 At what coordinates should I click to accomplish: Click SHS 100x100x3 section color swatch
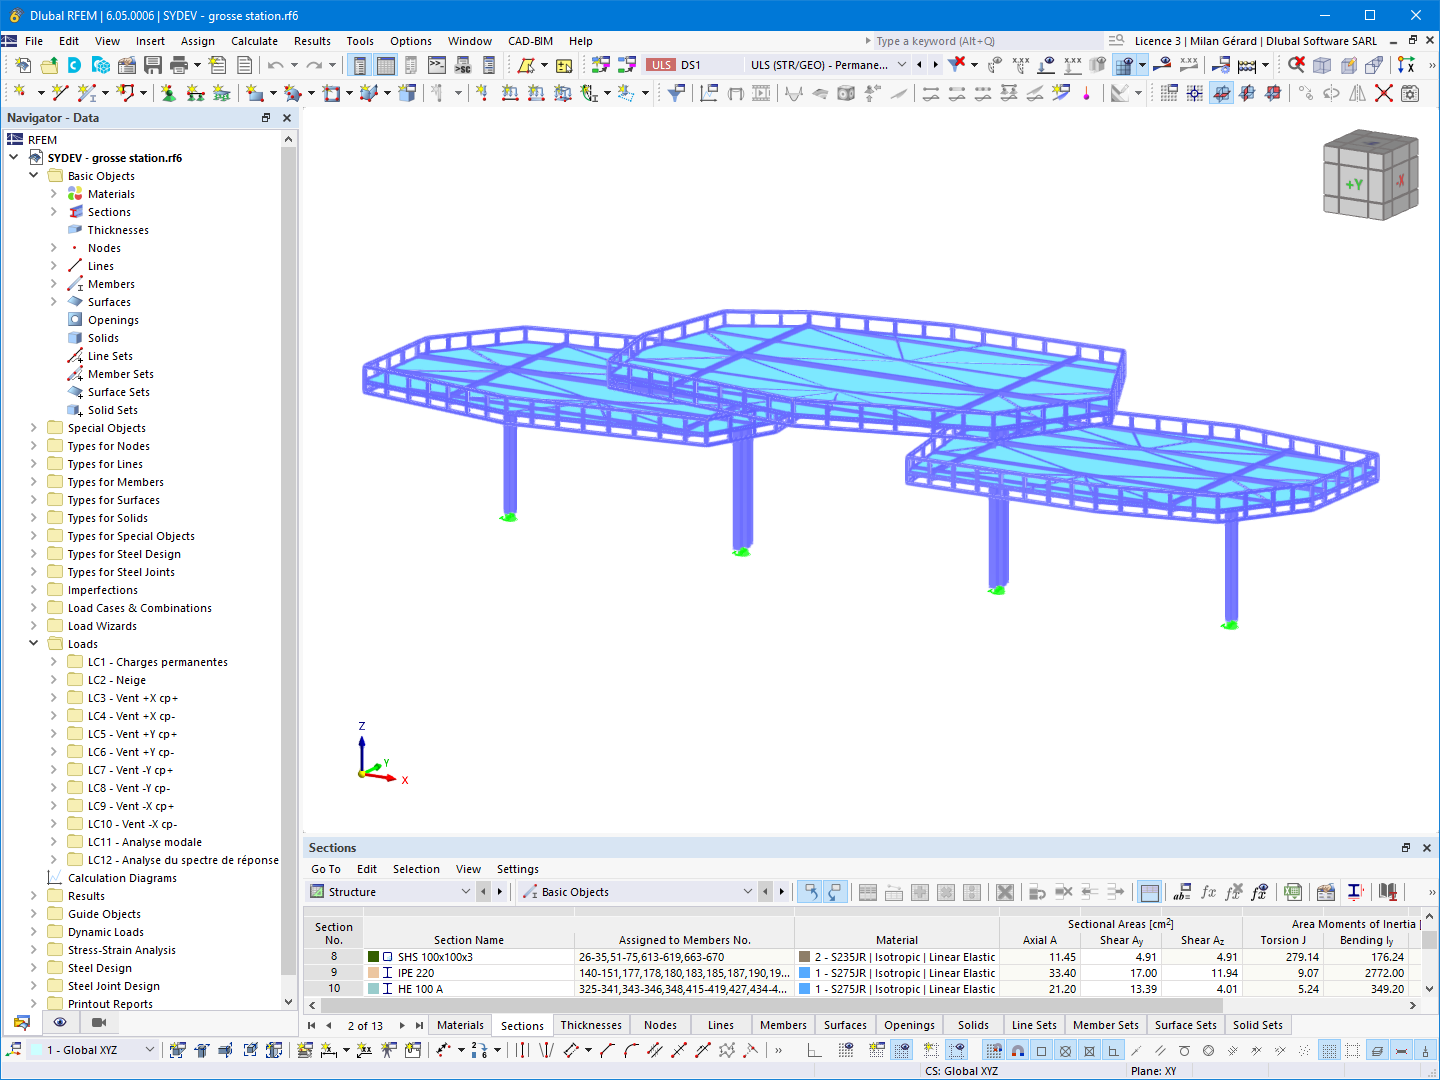(373, 957)
